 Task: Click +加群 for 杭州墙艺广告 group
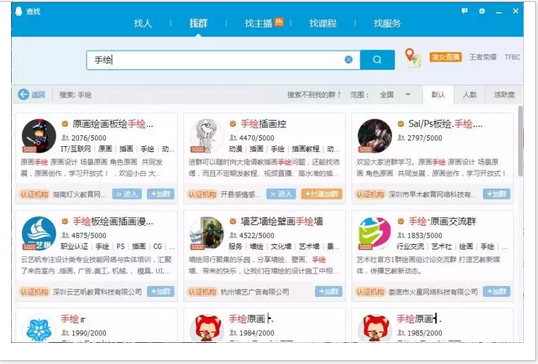[x=328, y=292]
